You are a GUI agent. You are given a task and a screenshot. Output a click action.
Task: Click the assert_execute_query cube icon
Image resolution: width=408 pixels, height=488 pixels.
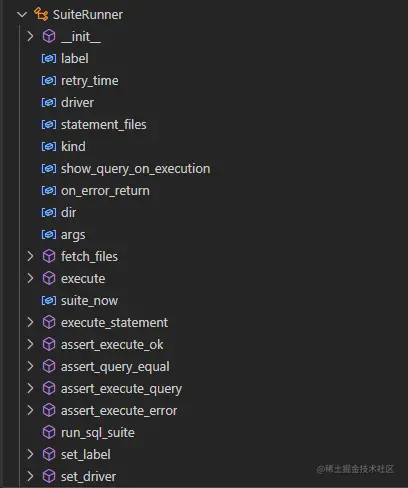[x=49, y=388]
